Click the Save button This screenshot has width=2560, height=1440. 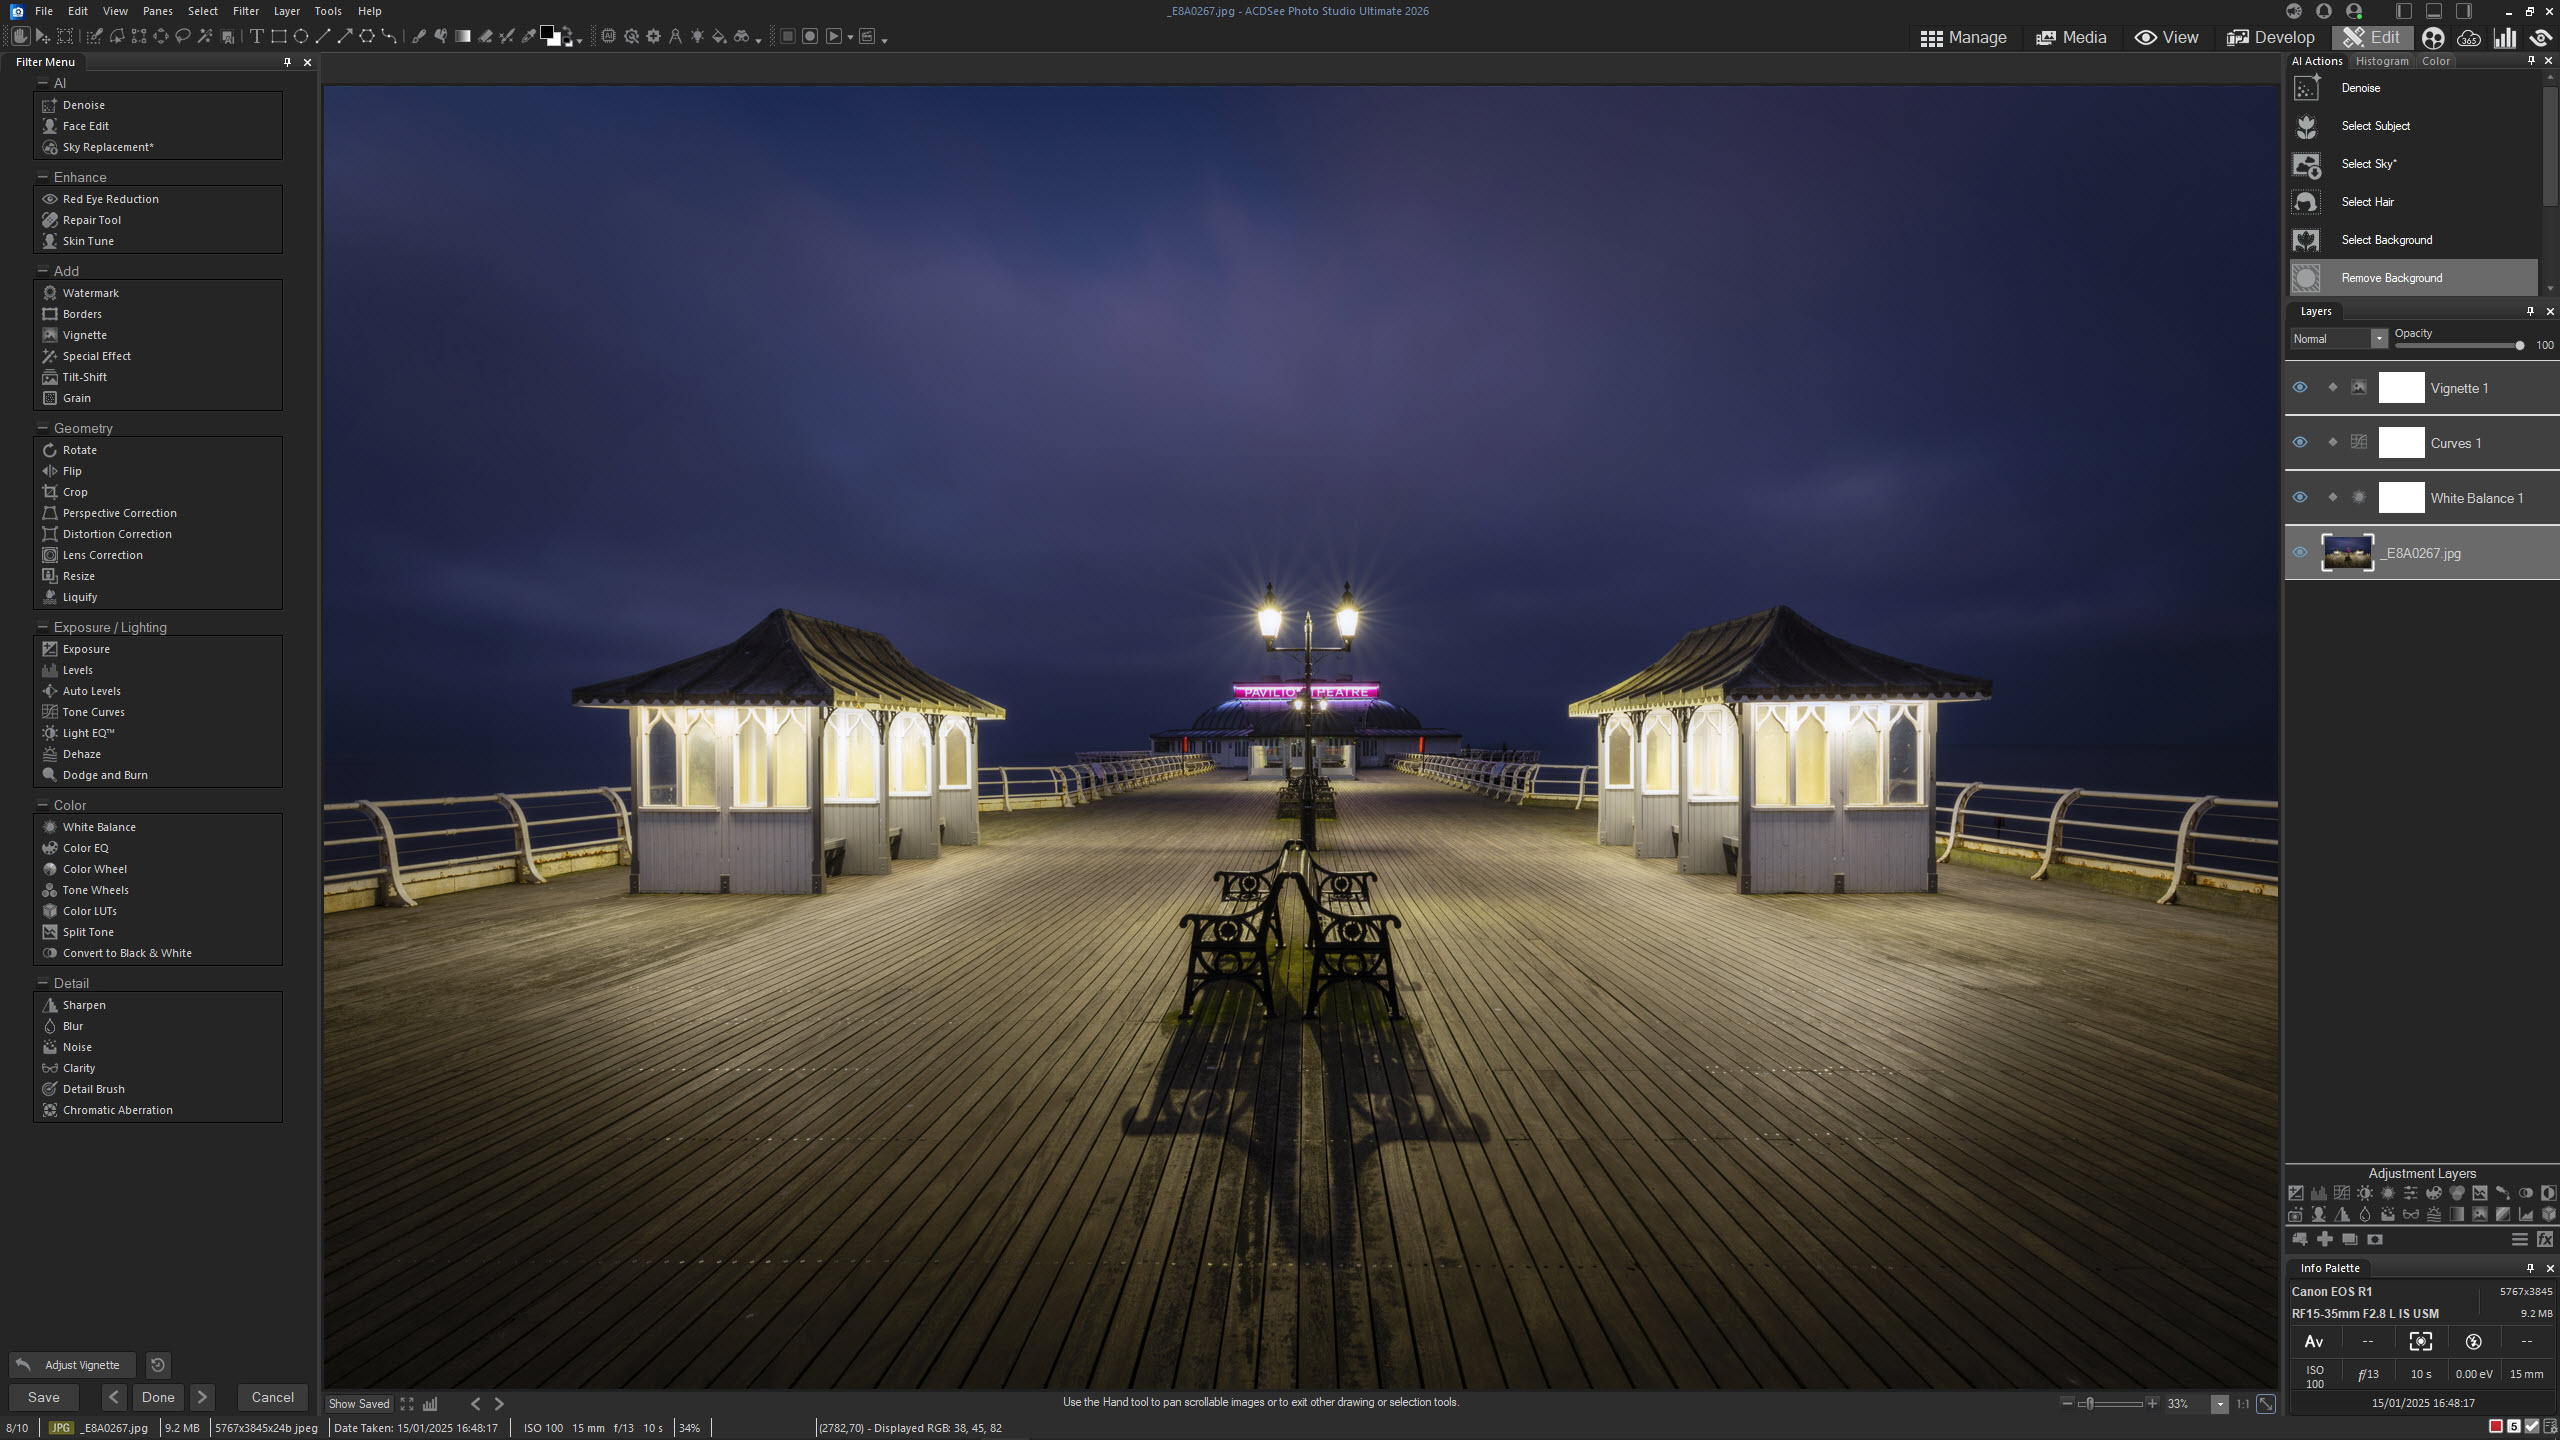(x=44, y=1397)
